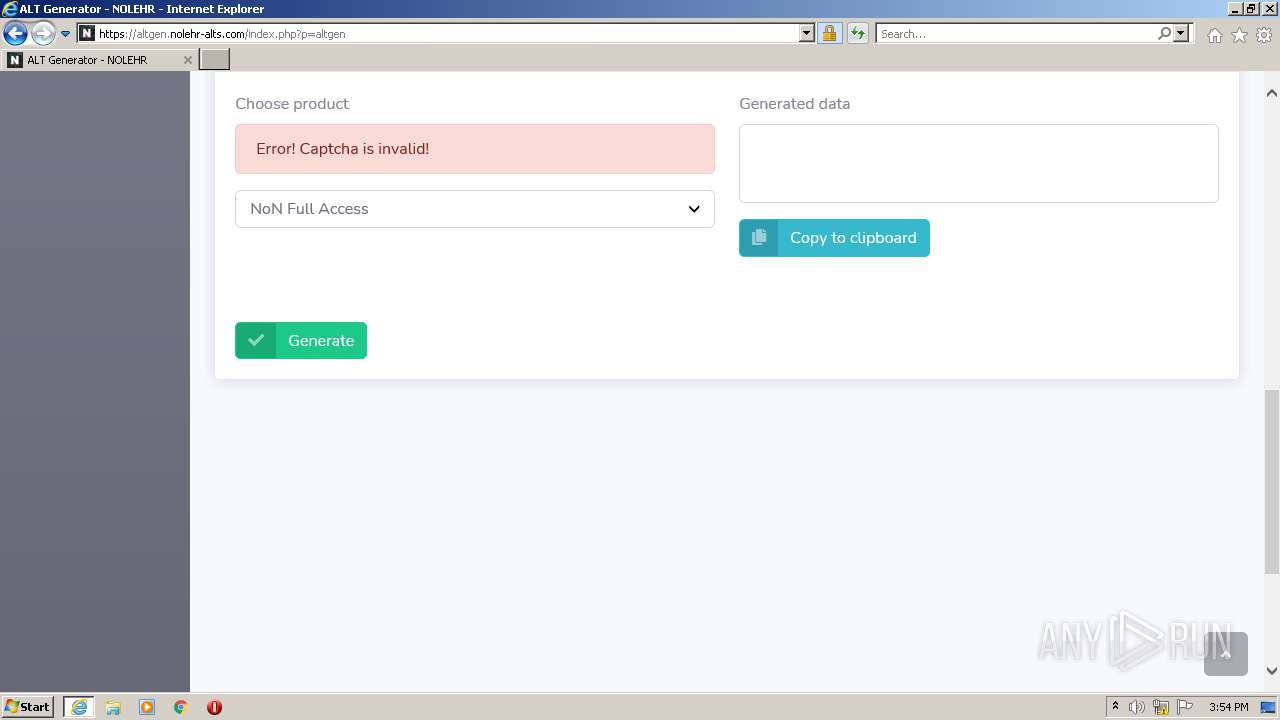Open the Windows Start menu
The width and height of the screenshot is (1280, 720).
27,706
